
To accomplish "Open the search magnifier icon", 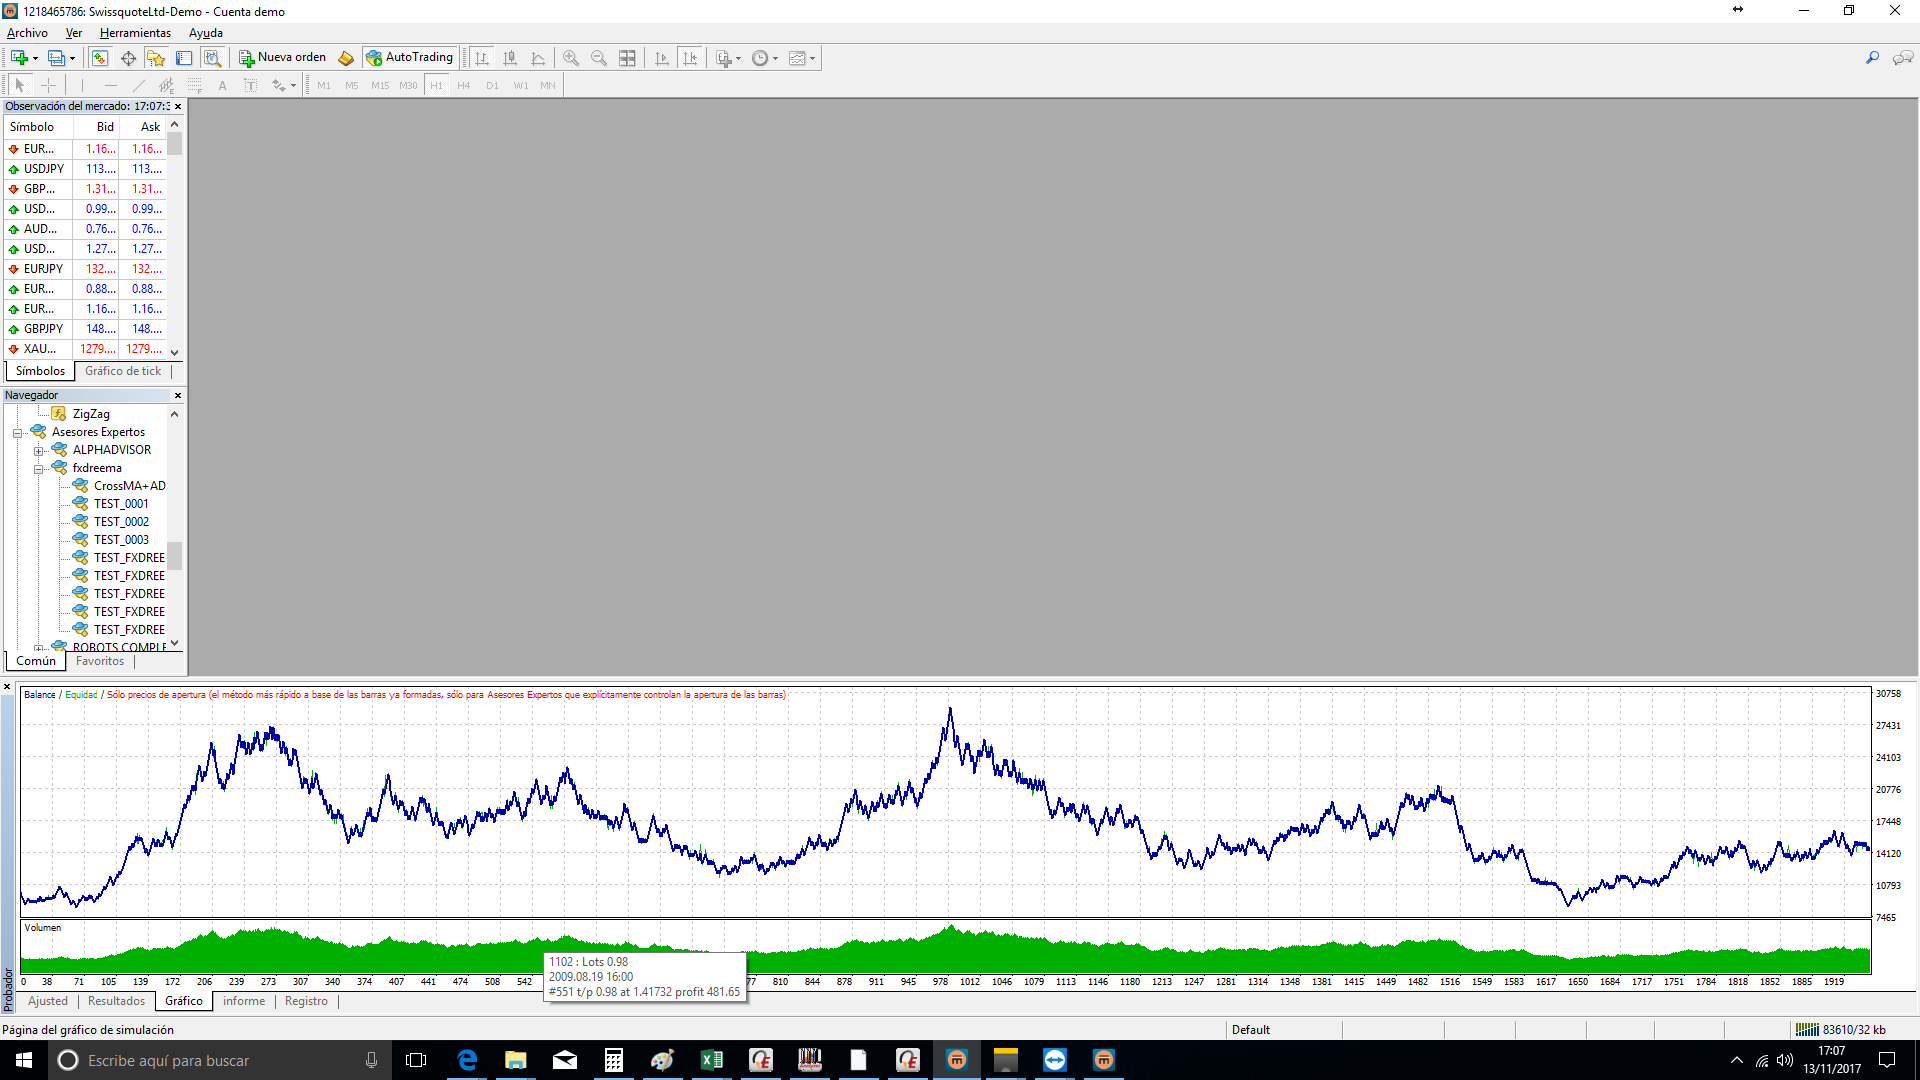I will pos(1872,58).
